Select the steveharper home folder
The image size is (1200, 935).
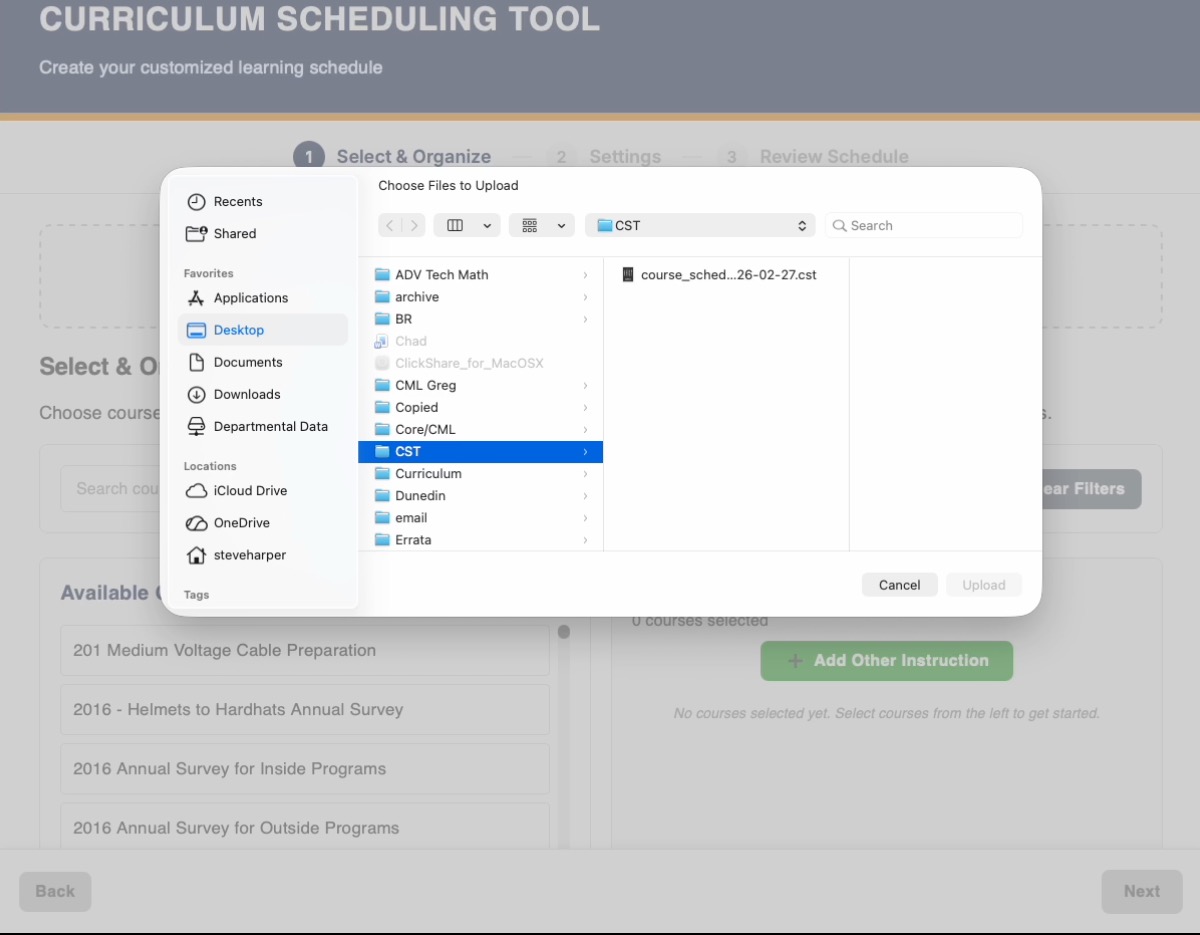[x=249, y=555]
